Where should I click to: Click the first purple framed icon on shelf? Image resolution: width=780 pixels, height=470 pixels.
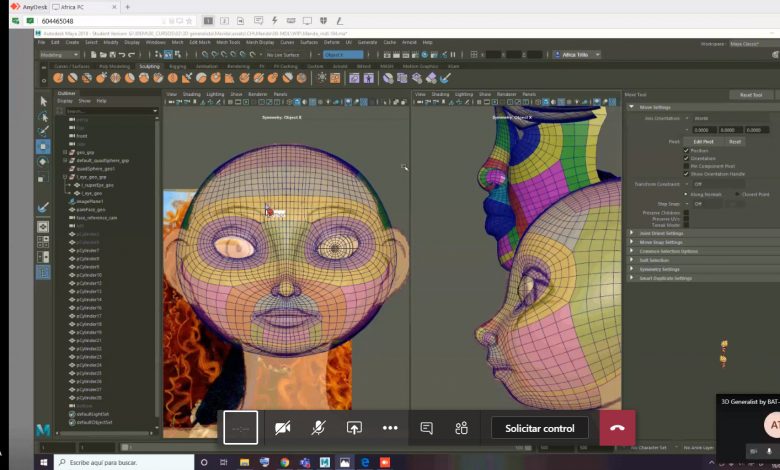coord(354,78)
